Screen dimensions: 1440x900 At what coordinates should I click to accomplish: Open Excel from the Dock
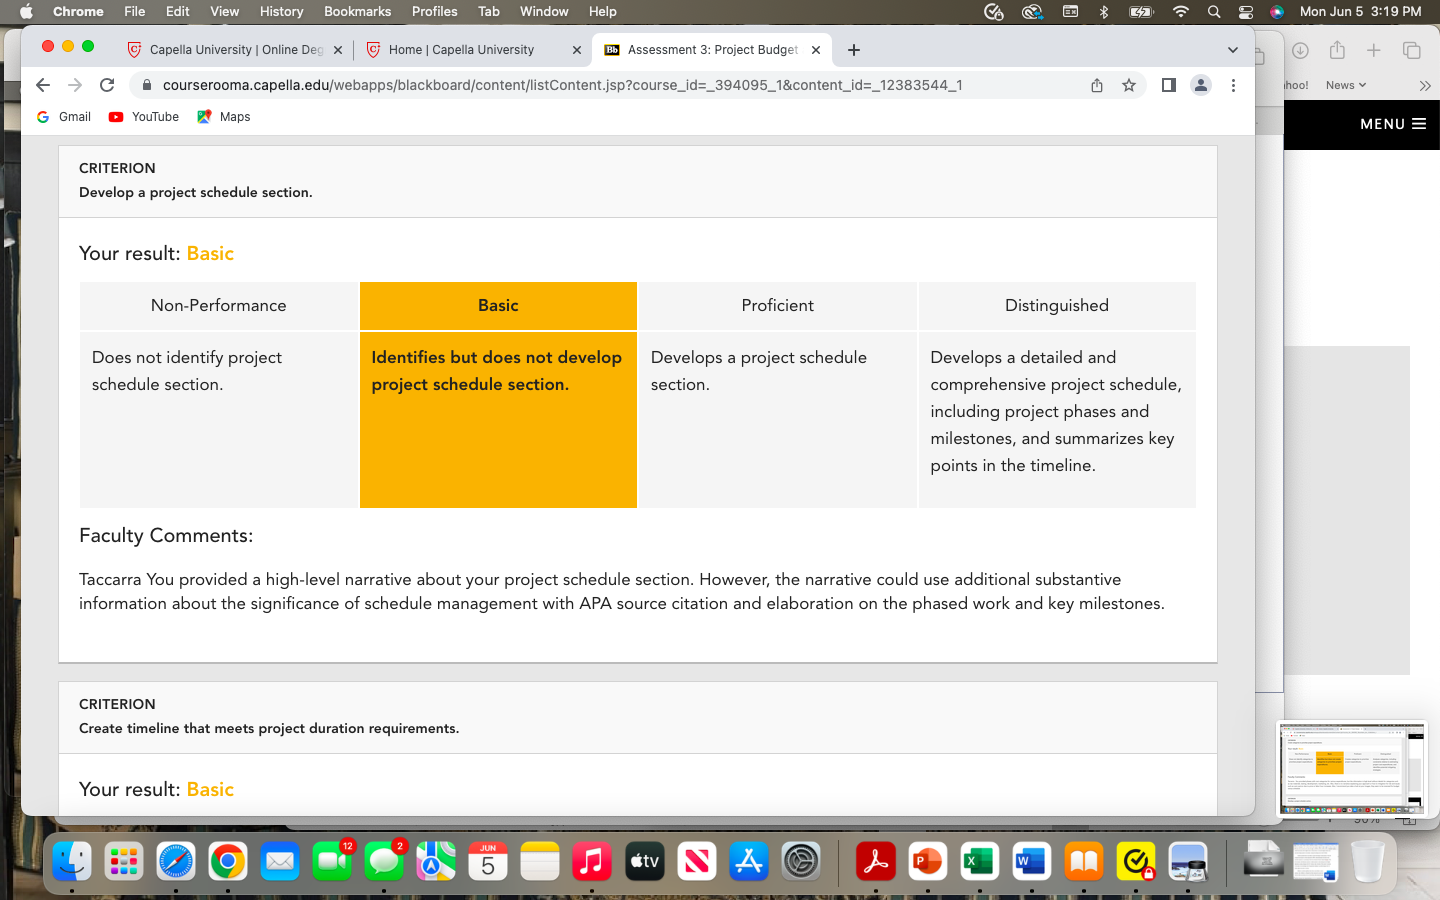pos(980,861)
